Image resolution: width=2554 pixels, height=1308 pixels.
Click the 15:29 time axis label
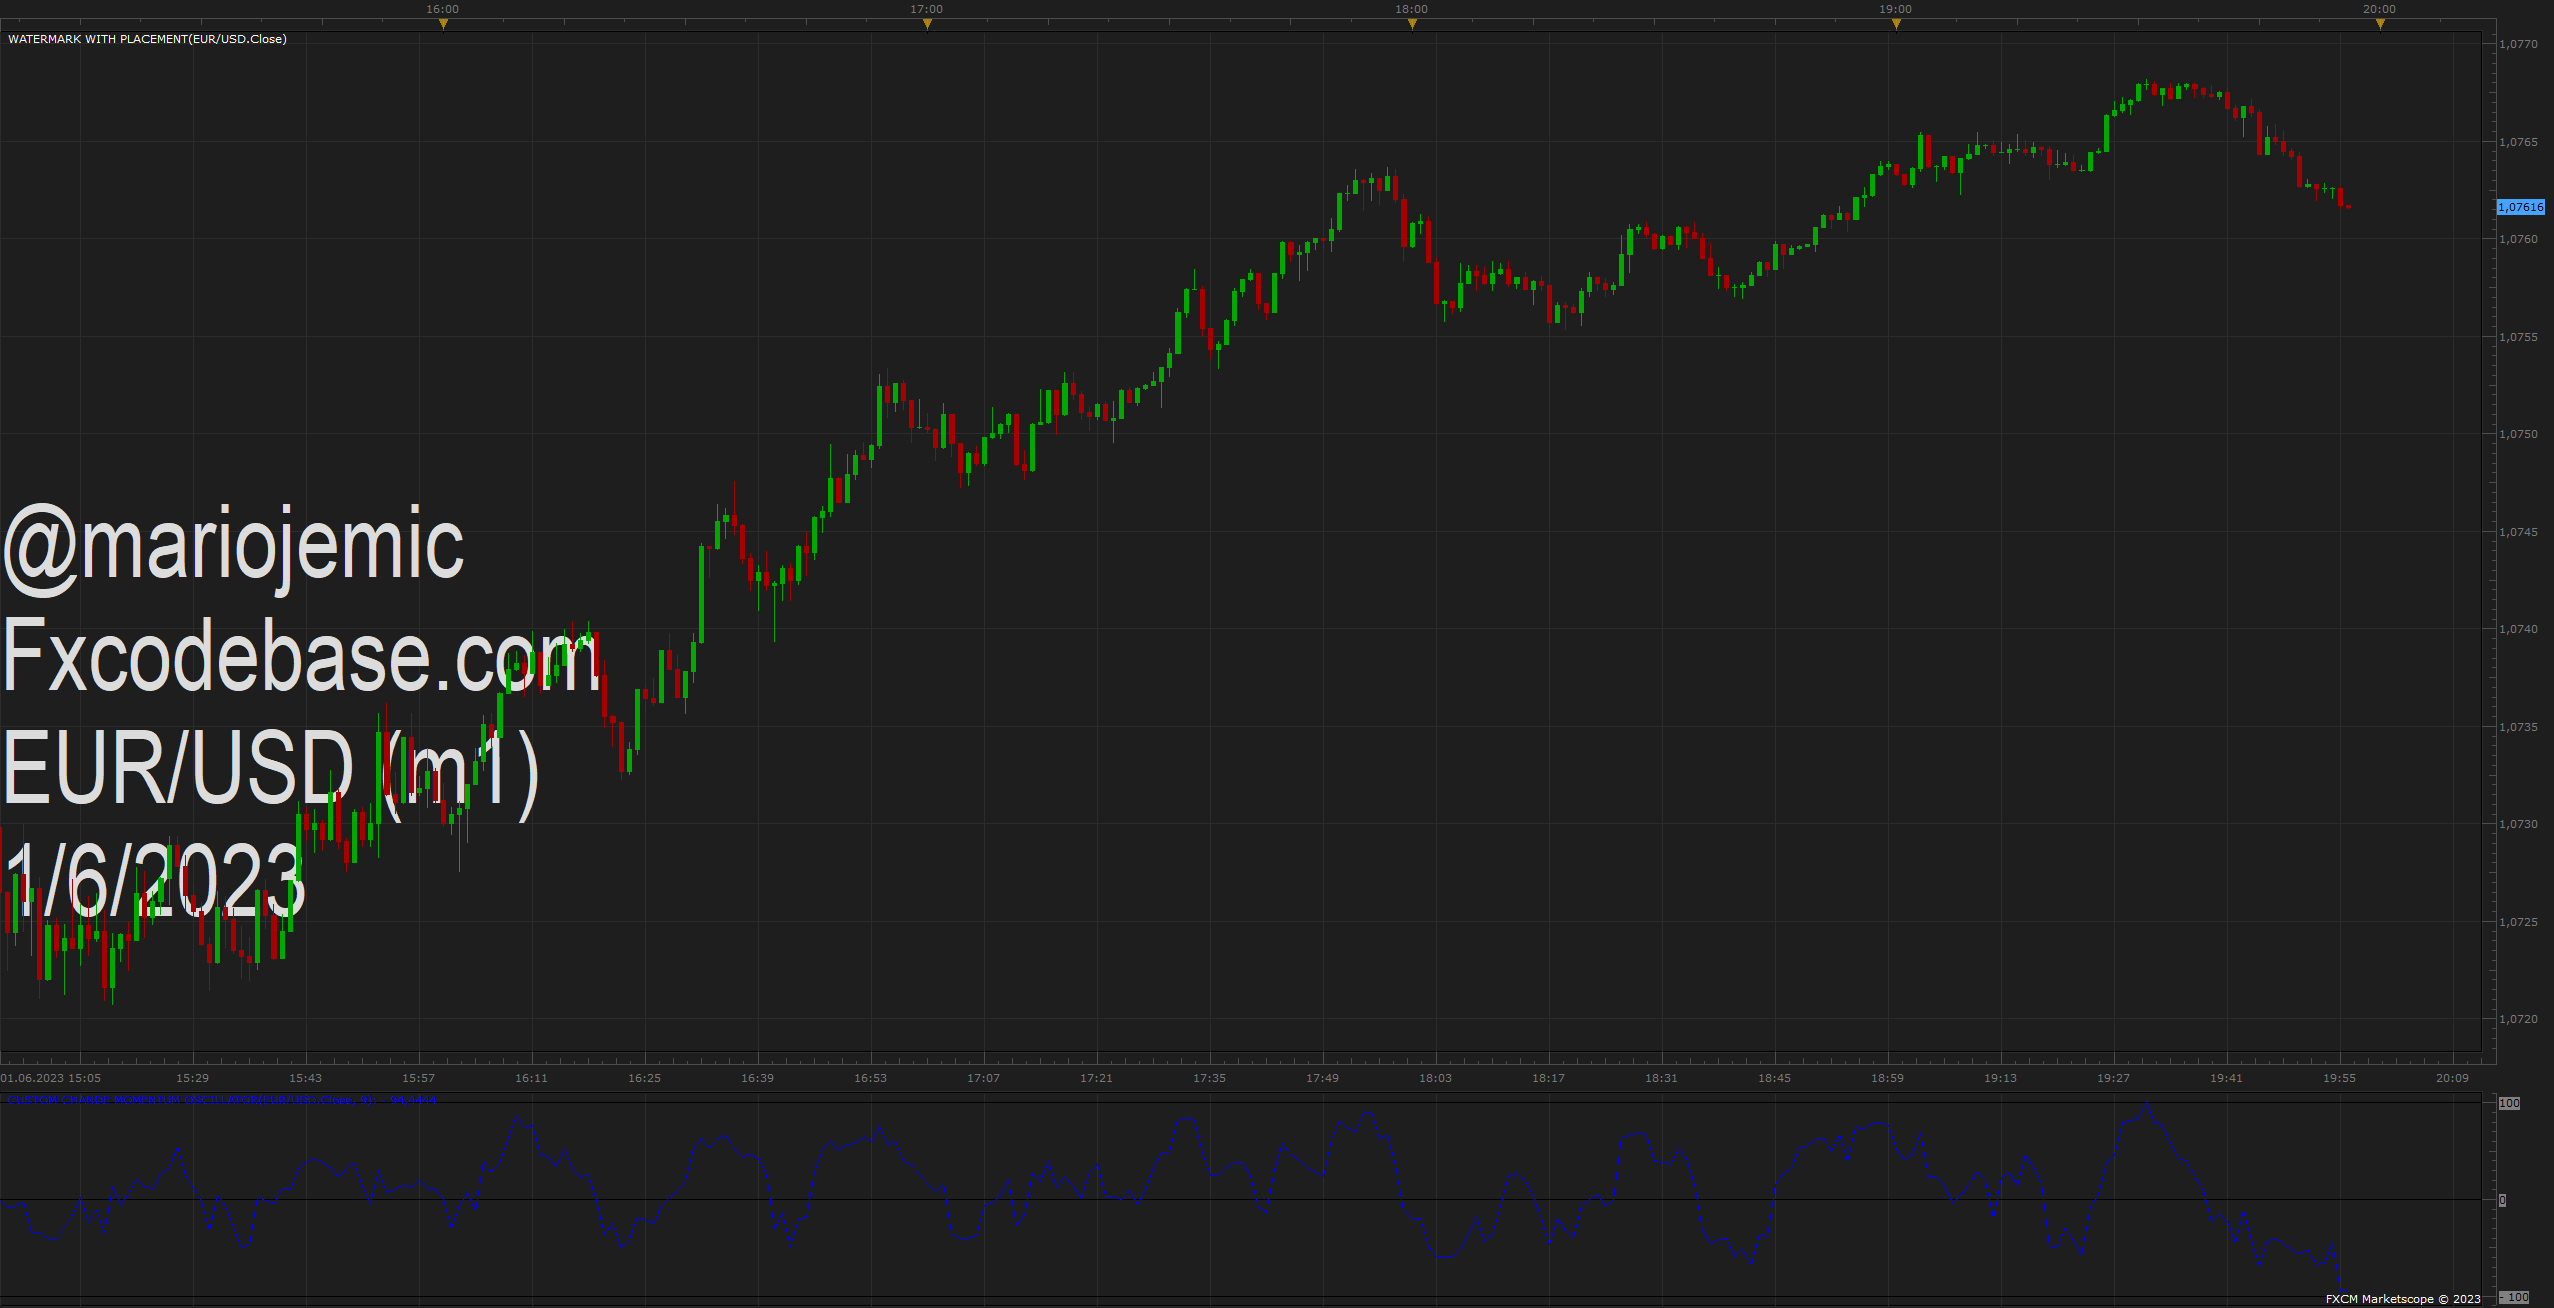tap(192, 1078)
